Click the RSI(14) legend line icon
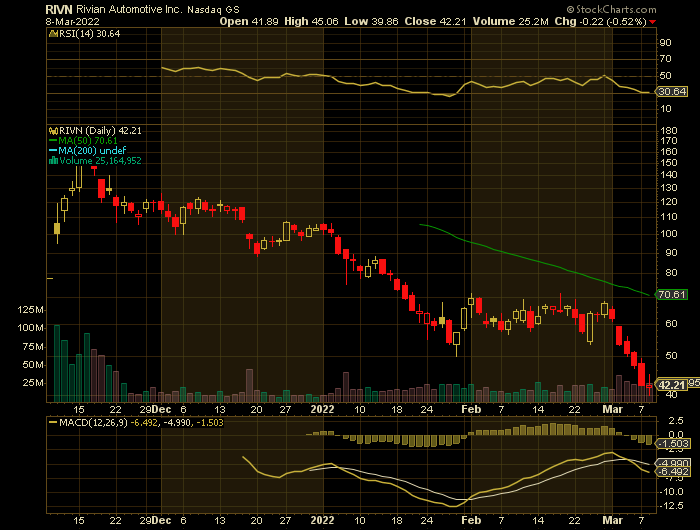Image resolution: width=700 pixels, height=530 pixels. [50, 33]
